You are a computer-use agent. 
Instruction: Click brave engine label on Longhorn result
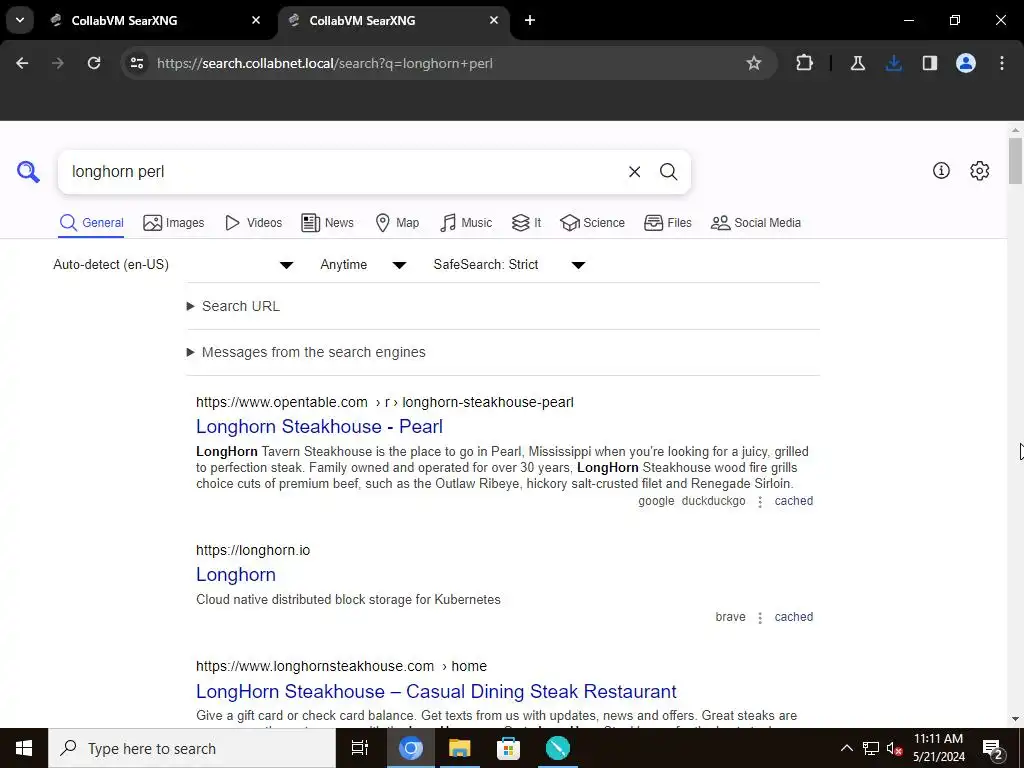pyautogui.click(x=730, y=616)
